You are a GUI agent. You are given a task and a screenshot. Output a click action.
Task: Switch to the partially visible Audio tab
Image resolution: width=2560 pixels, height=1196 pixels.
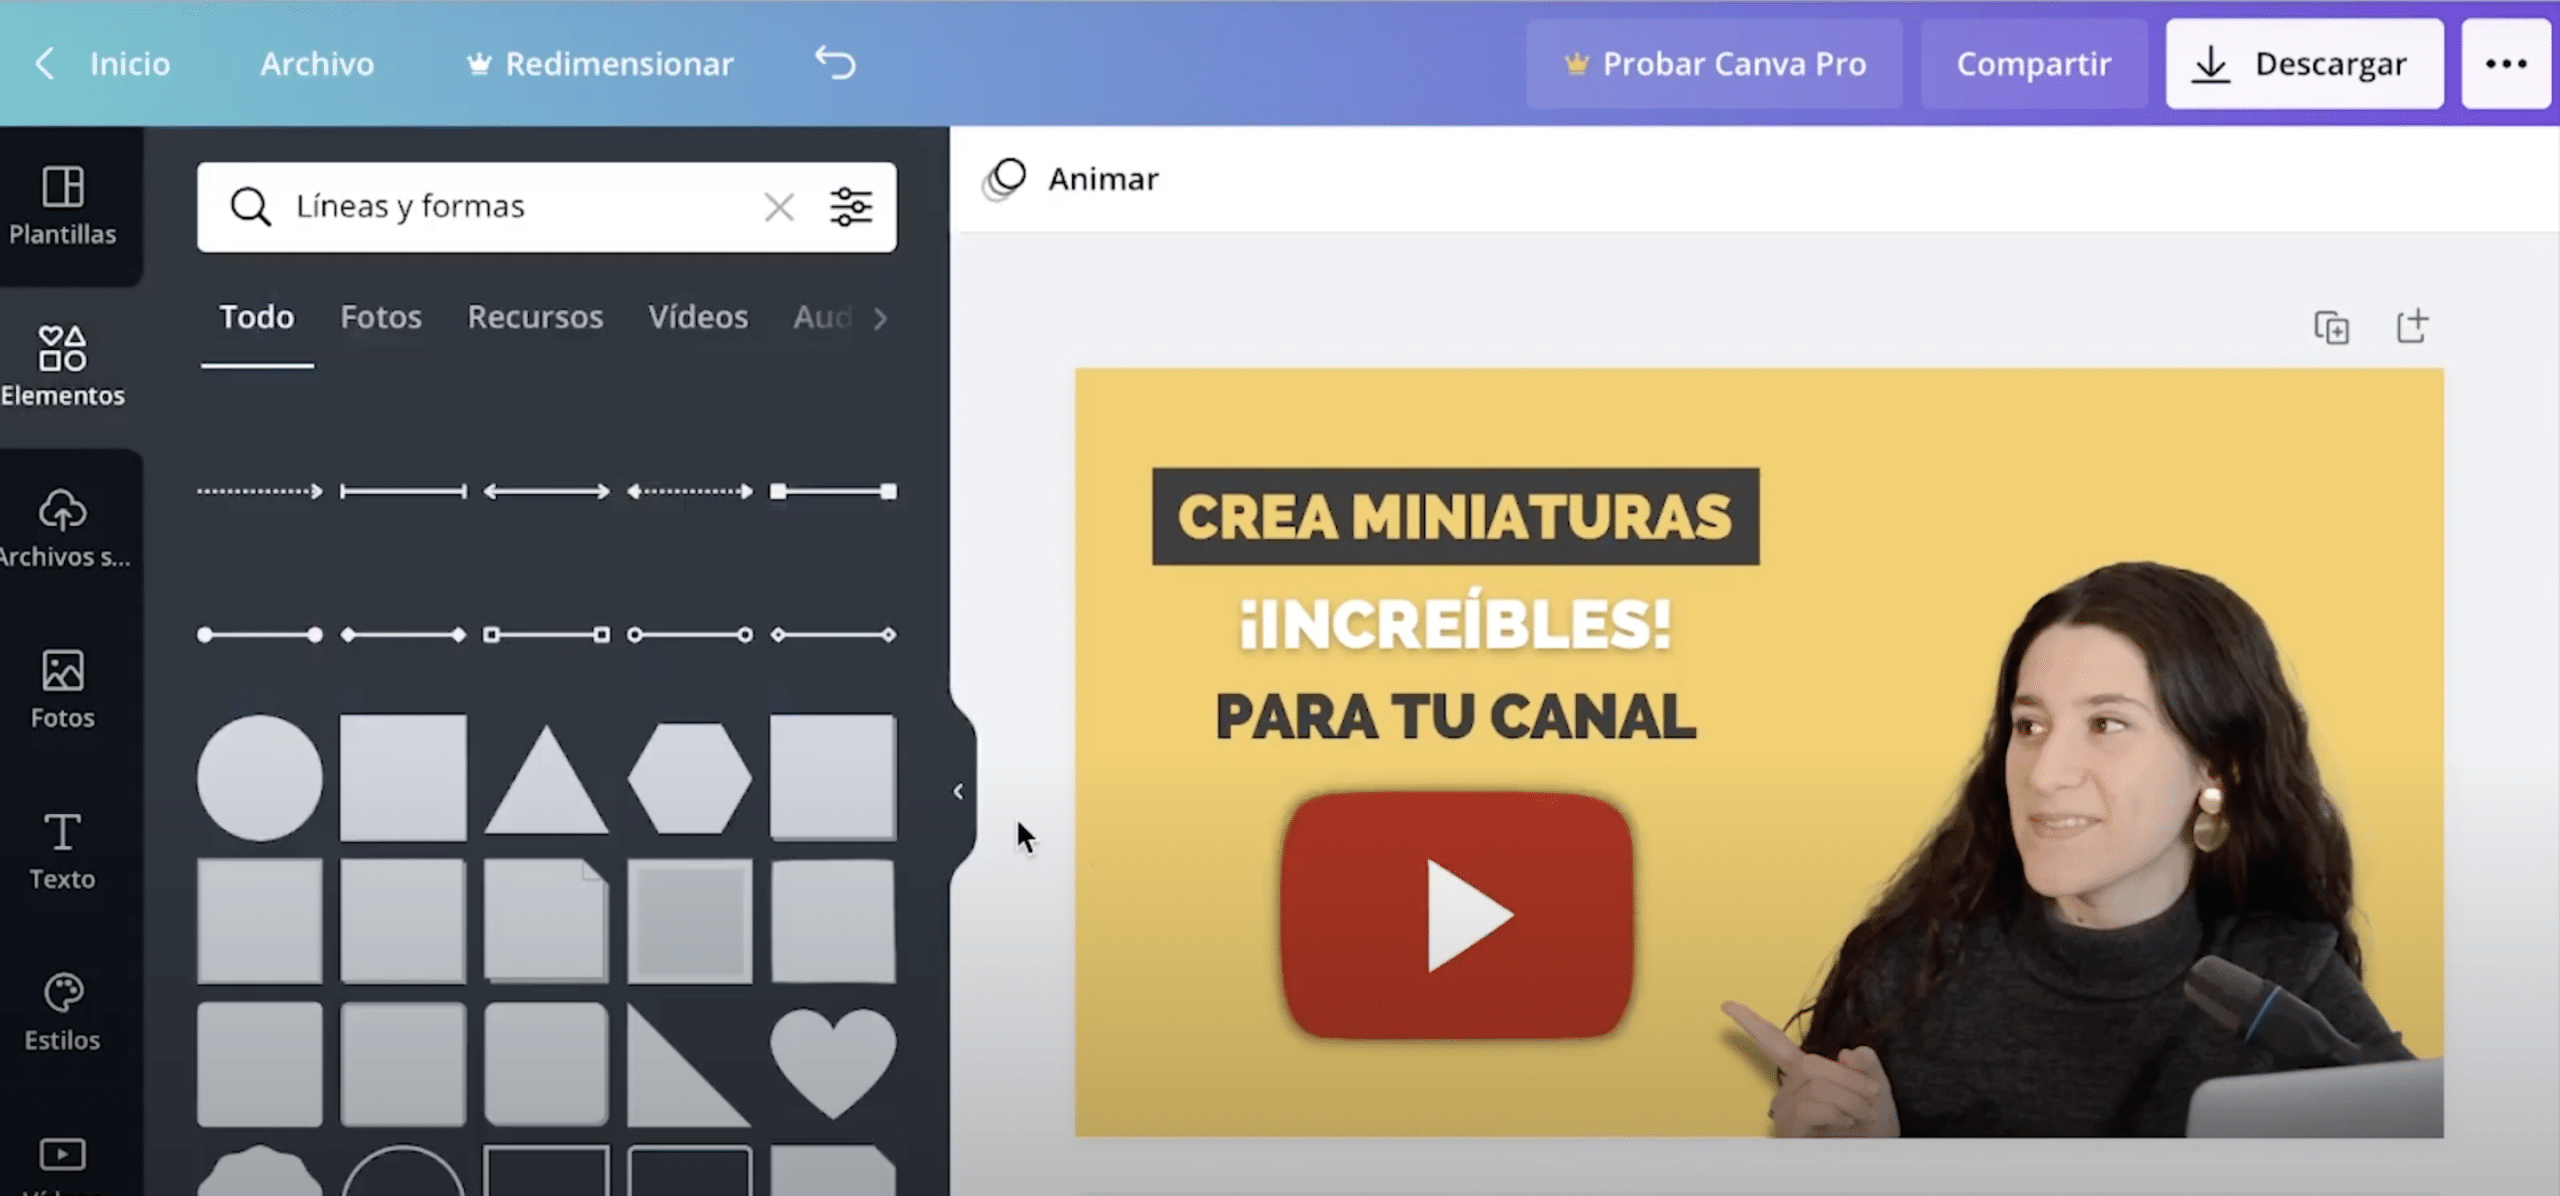823,317
